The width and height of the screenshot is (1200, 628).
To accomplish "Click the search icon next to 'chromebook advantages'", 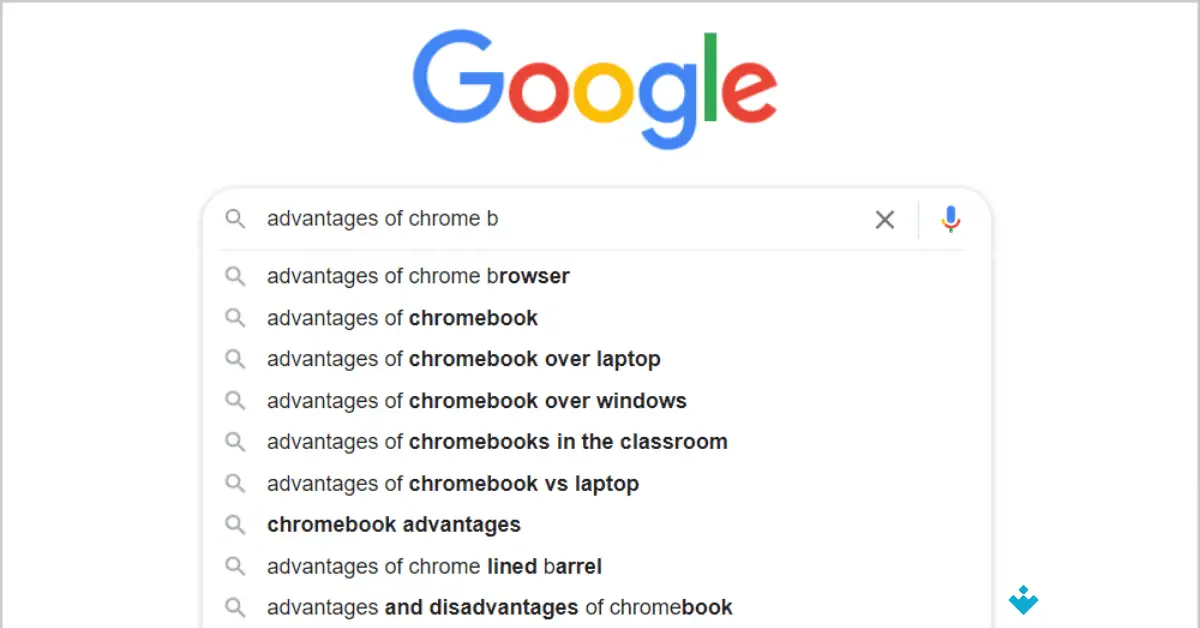I will [x=236, y=524].
